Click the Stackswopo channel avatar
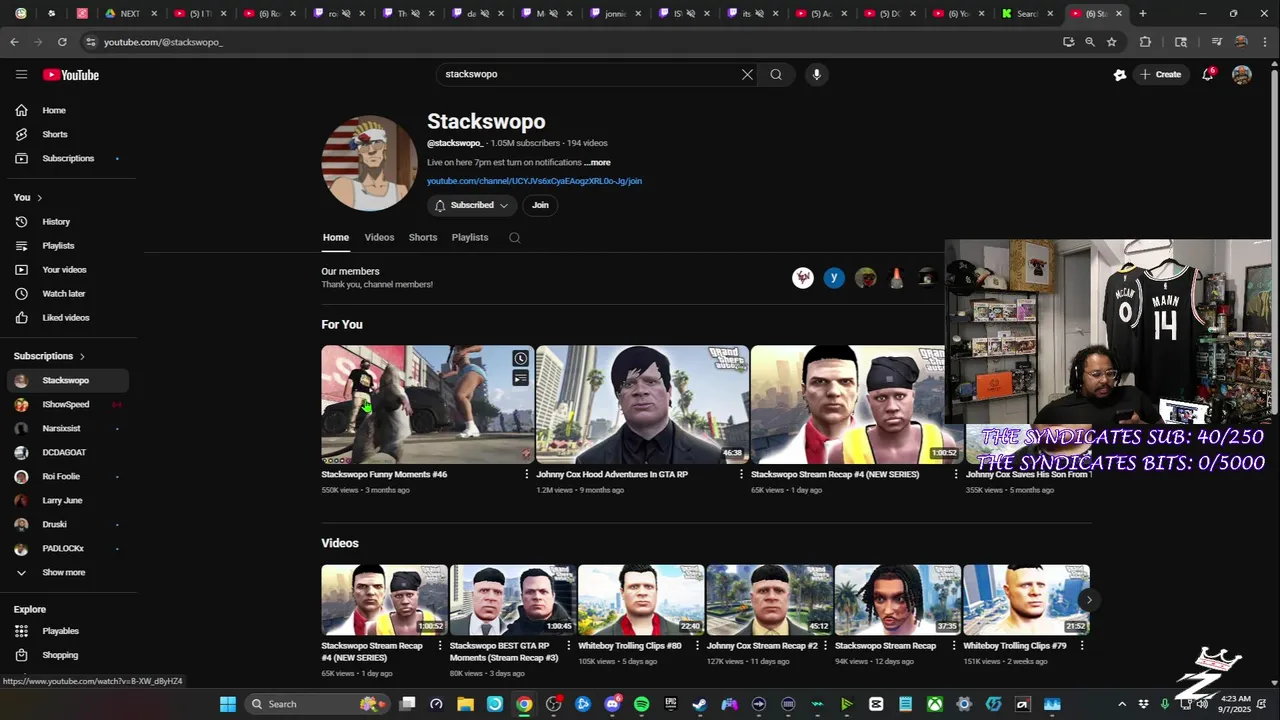This screenshot has width=1280, height=720. click(369, 163)
